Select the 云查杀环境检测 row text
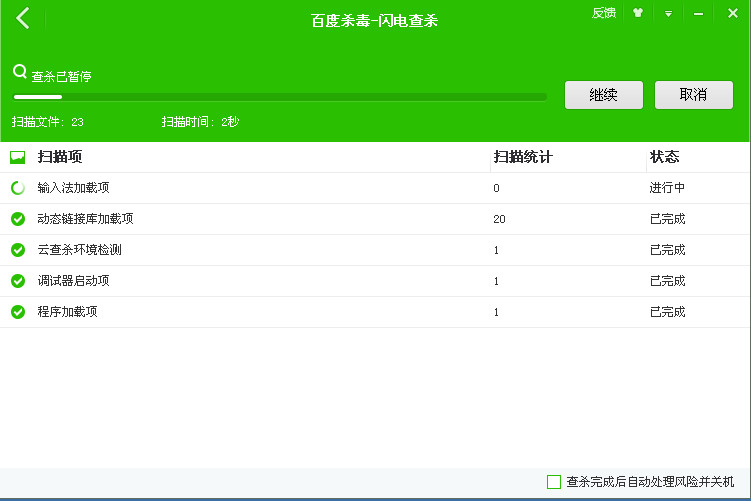 (80, 250)
